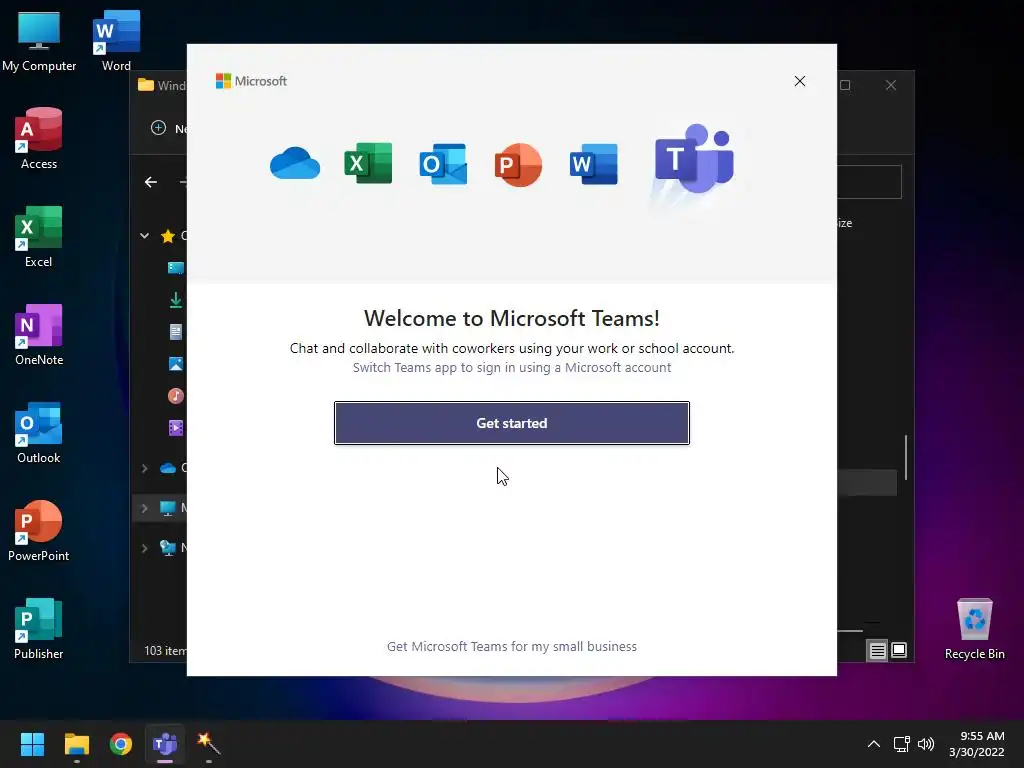1024x768 pixels.
Task: Click the Word icon in Teams banner
Action: [593, 164]
